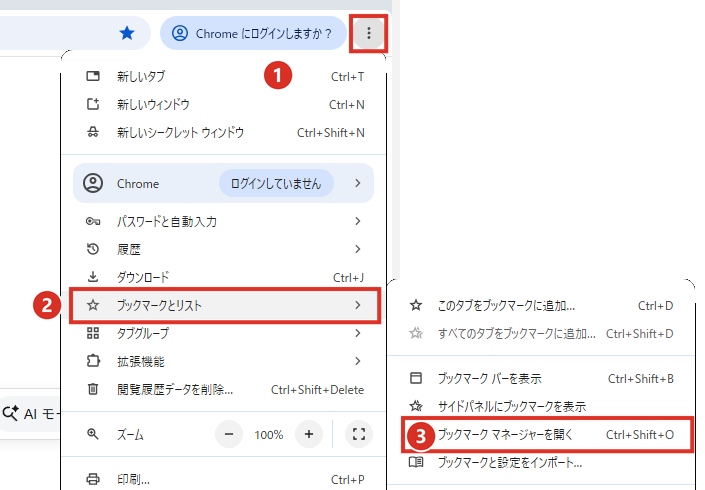Select 印刷... menu item
This screenshot has height=490, width=705.
[223, 479]
